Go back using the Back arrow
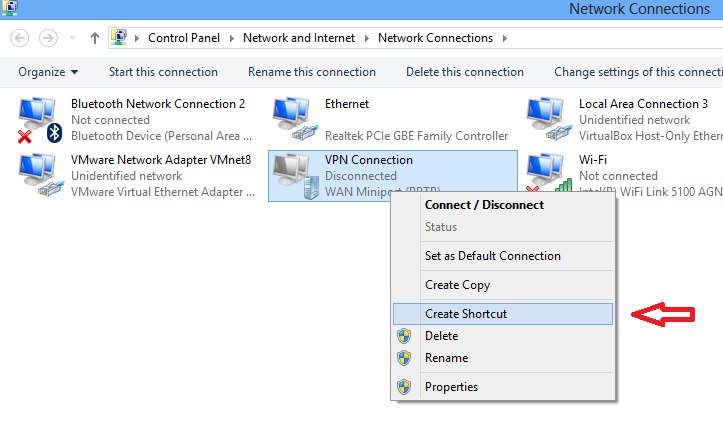Screen dimensions: 723x421 click(x=19, y=38)
